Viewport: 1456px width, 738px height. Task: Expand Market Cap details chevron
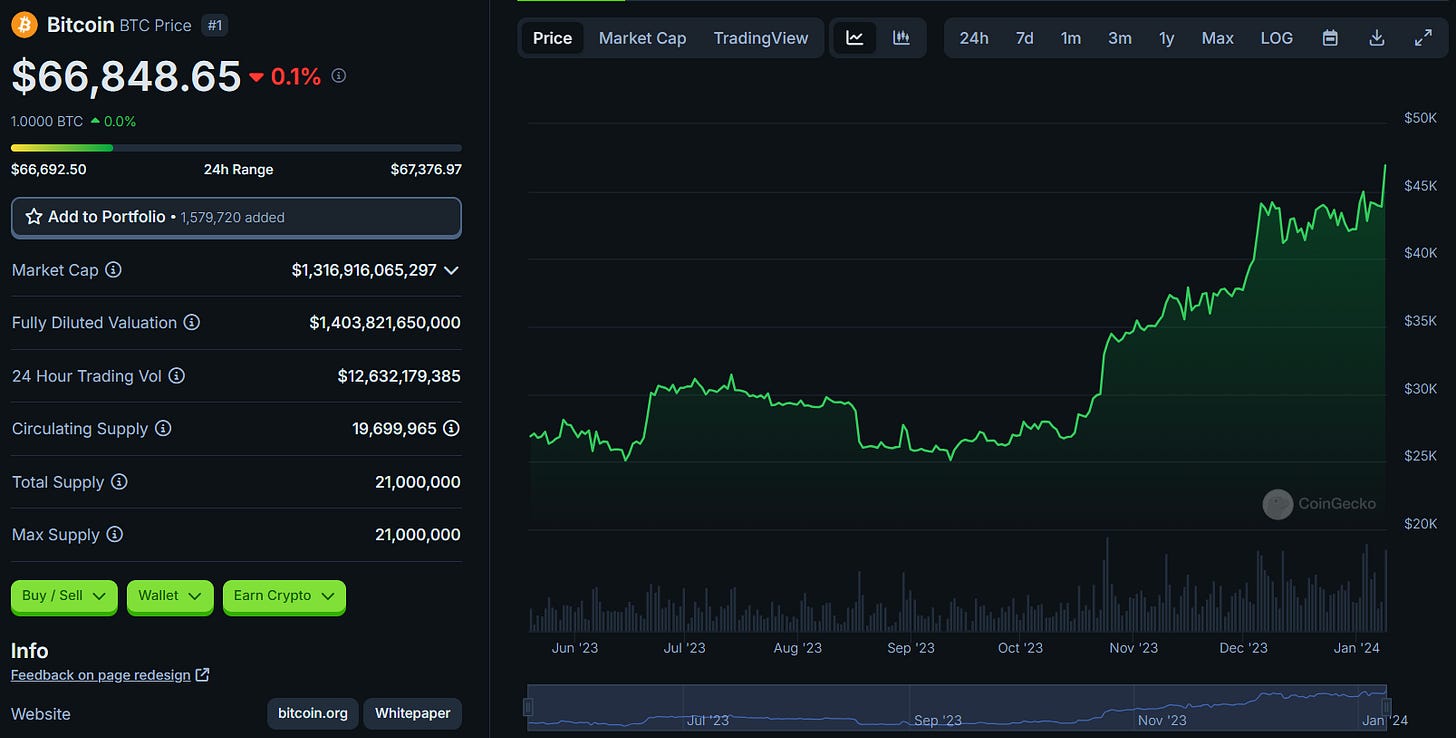[x=451, y=270]
